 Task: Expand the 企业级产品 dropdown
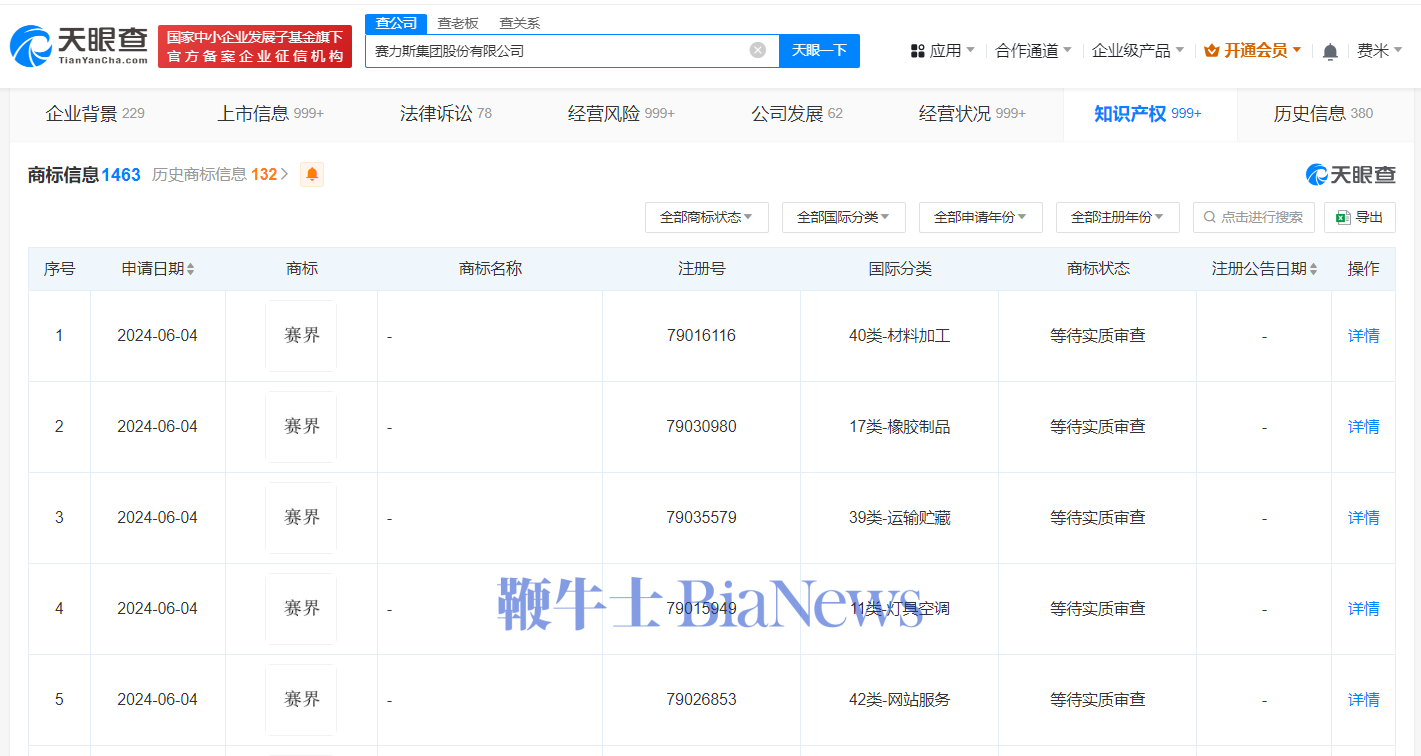pos(1137,51)
